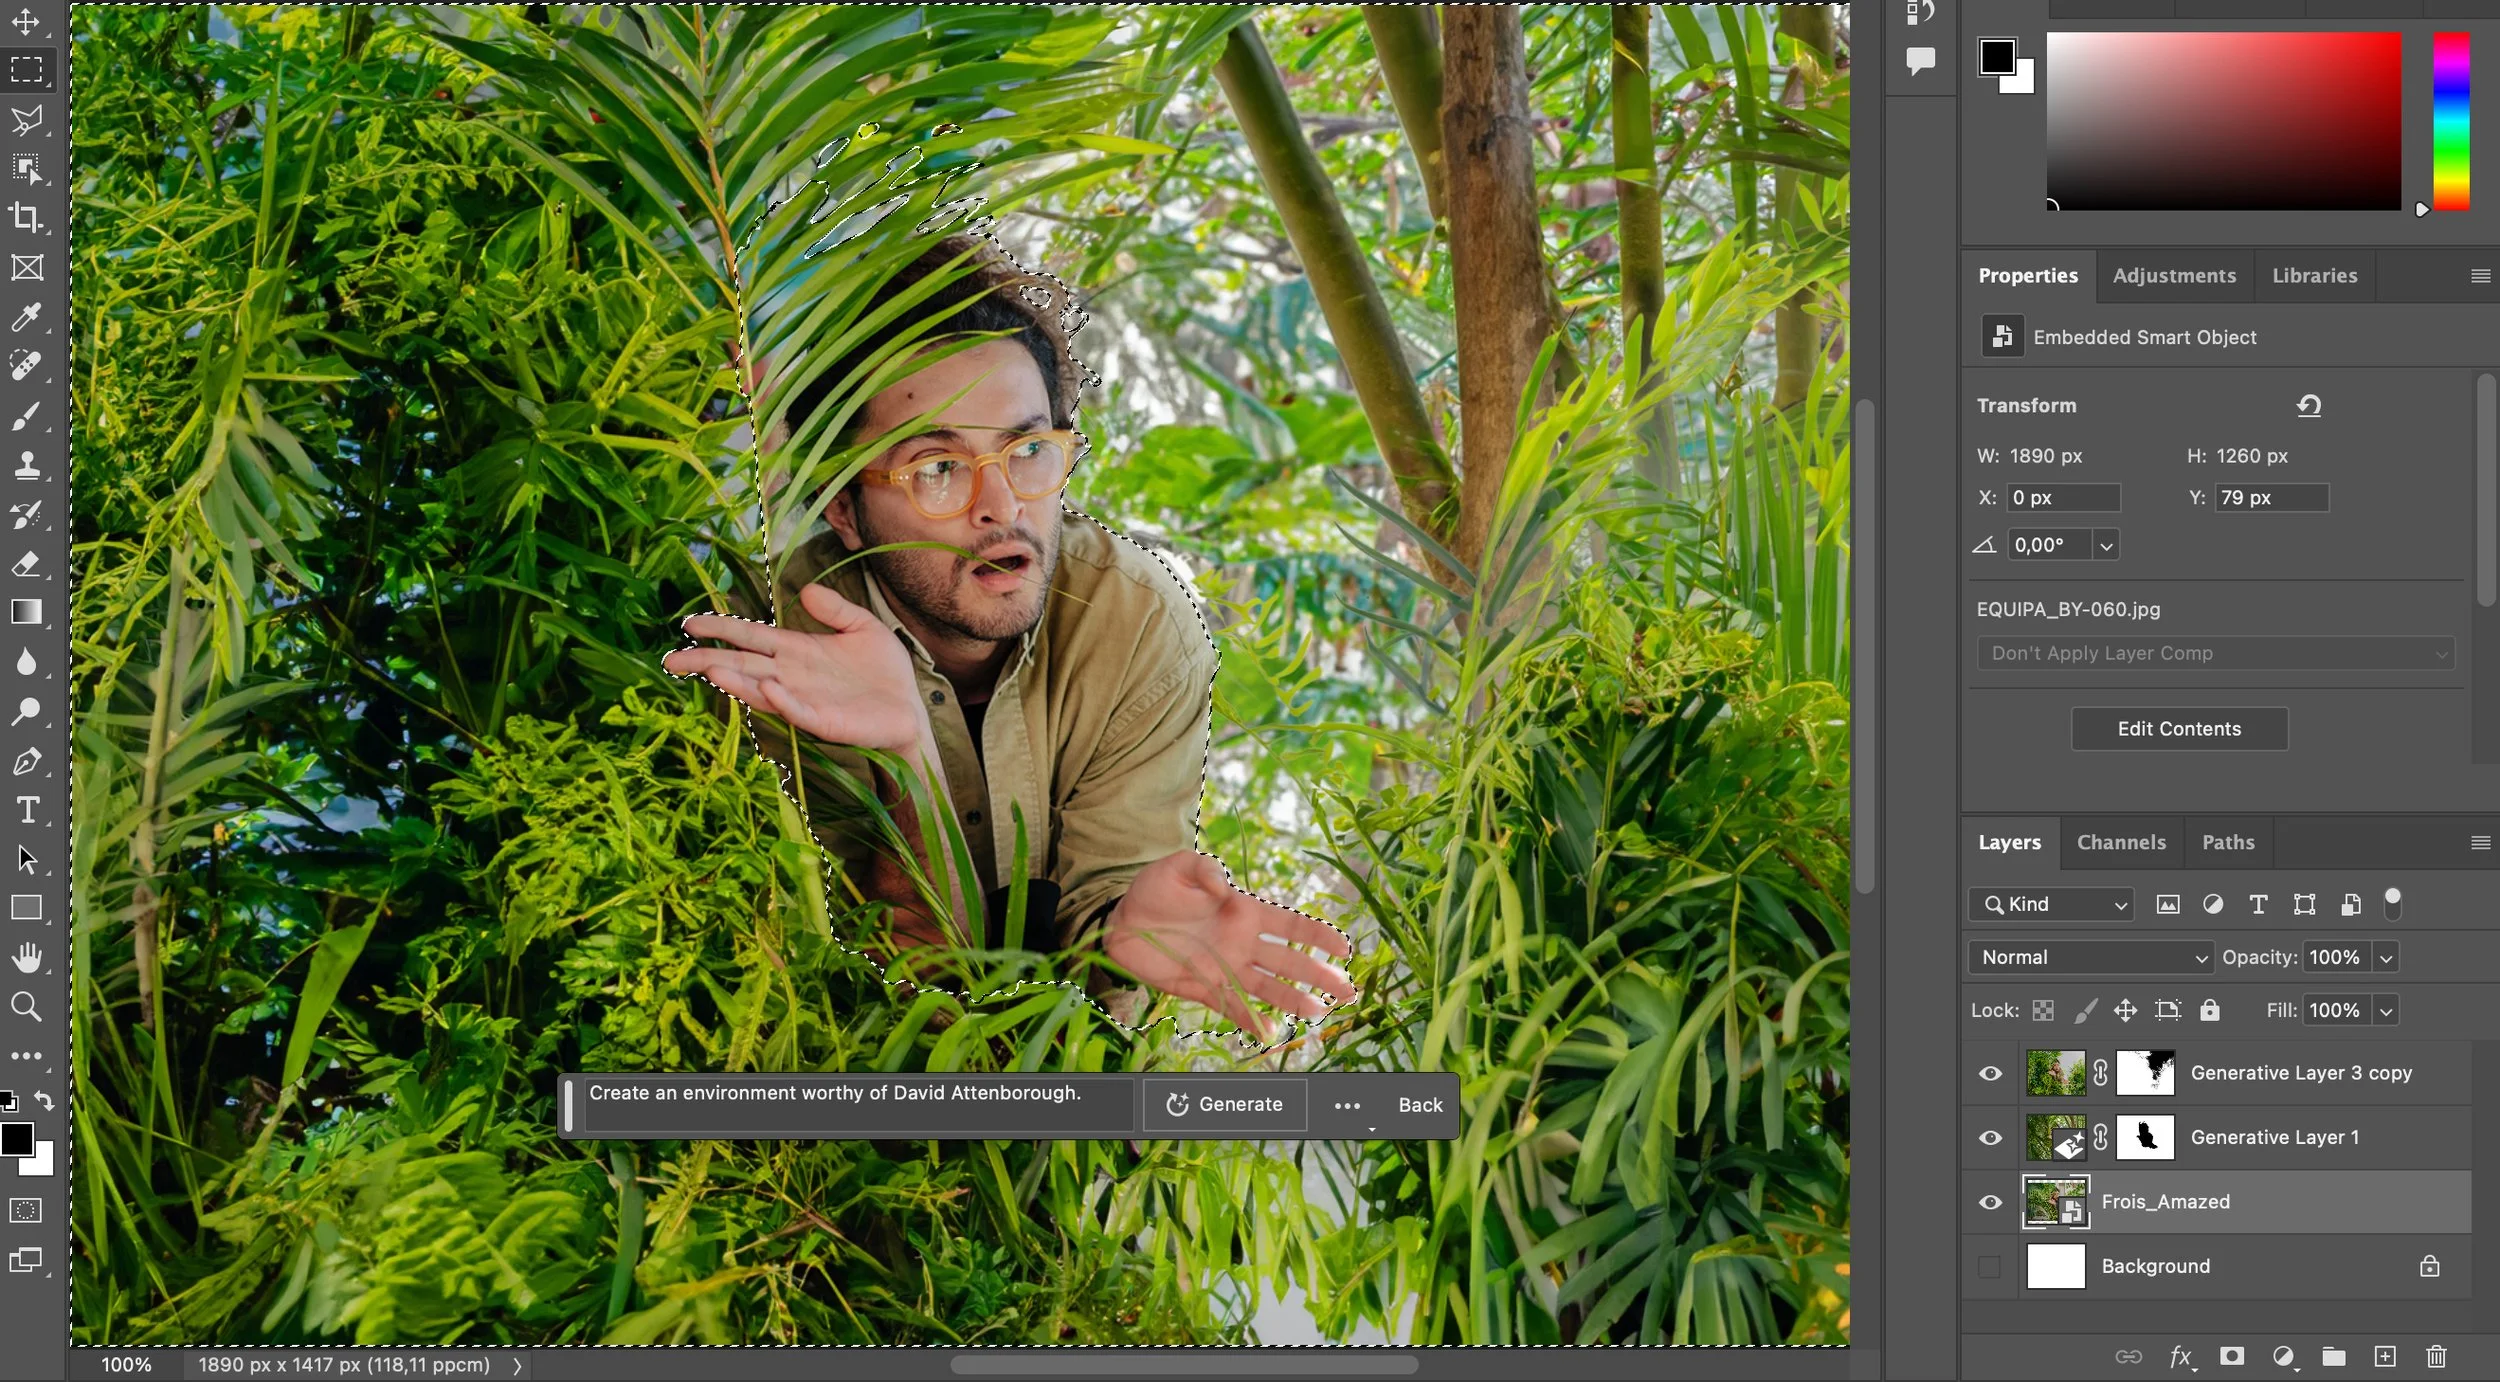
Task: Click the delete layer trash icon
Action: click(x=2436, y=1356)
